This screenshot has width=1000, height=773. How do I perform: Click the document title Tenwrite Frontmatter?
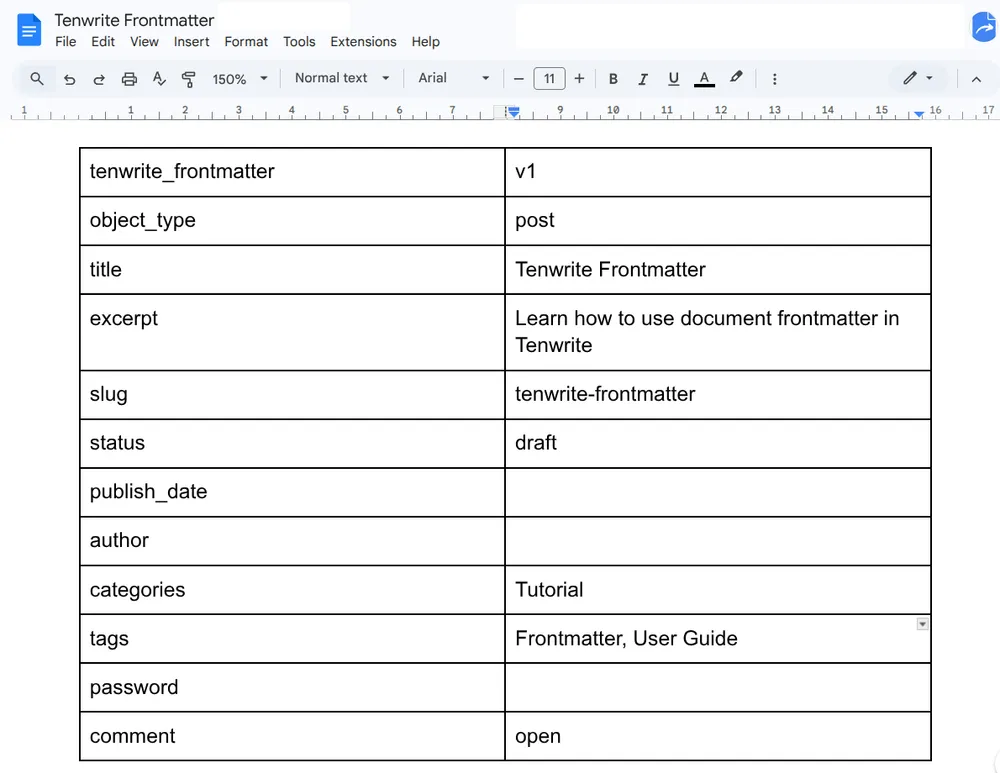pos(134,20)
